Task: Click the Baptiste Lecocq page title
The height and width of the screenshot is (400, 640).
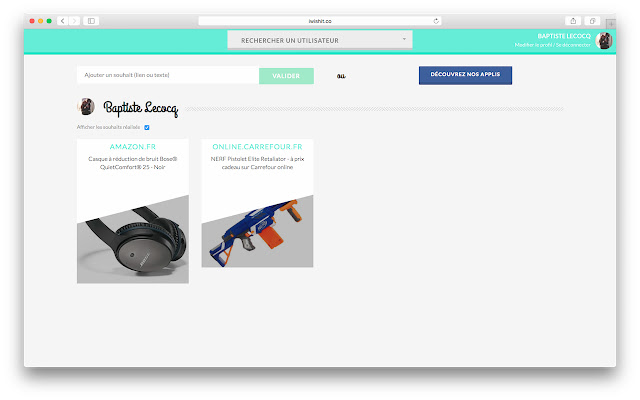Action: pyautogui.click(x=141, y=108)
